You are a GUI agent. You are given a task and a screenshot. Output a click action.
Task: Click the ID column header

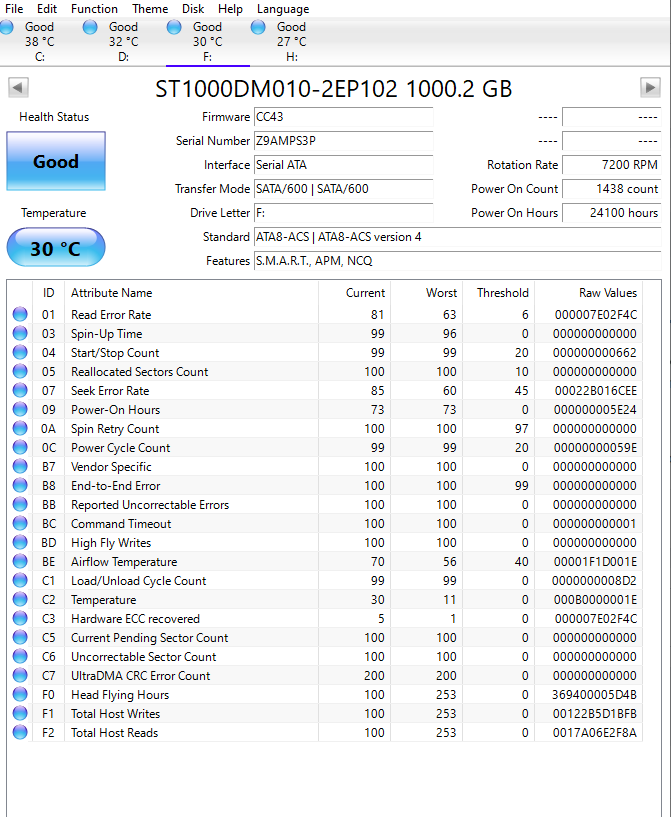pyautogui.click(x=48, y=292)
